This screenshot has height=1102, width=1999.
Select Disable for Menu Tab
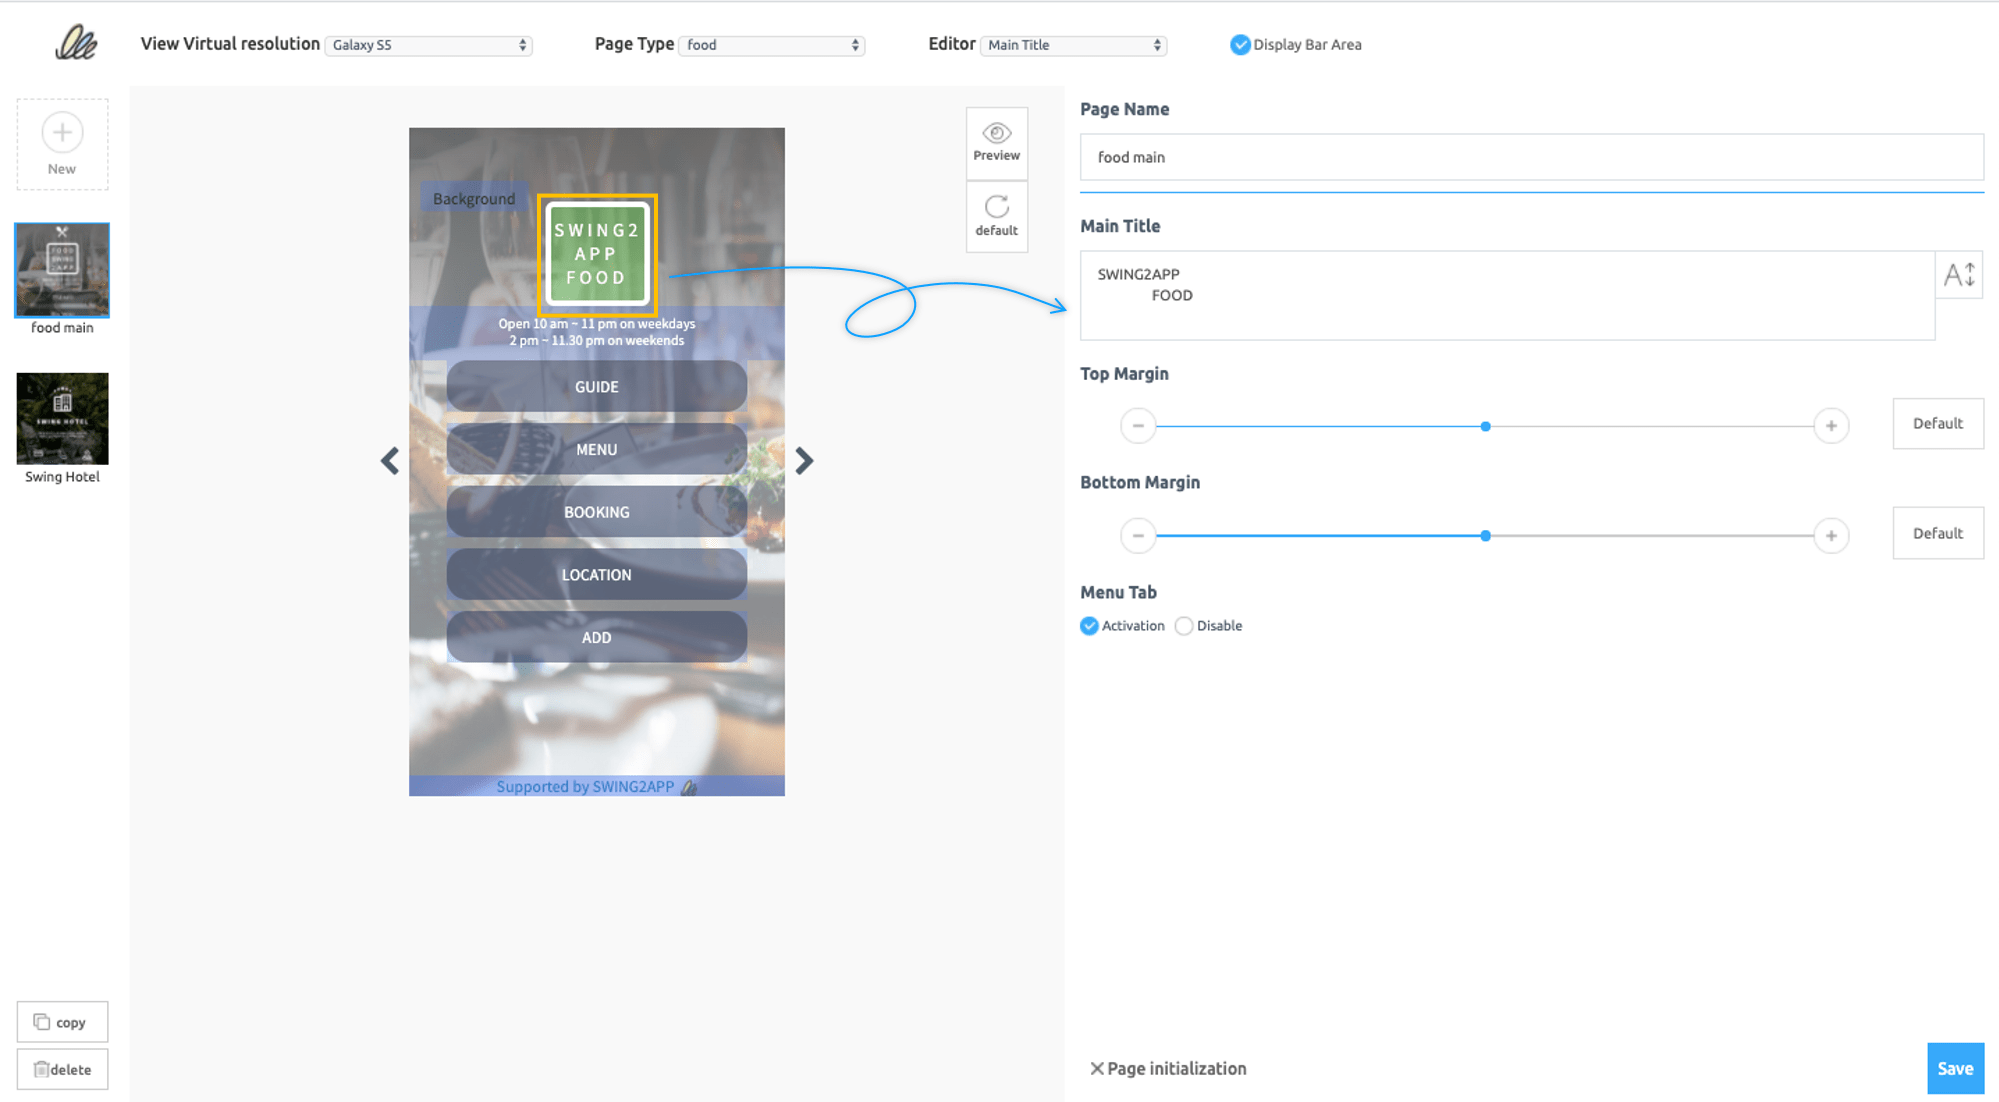coord(1184,626)
